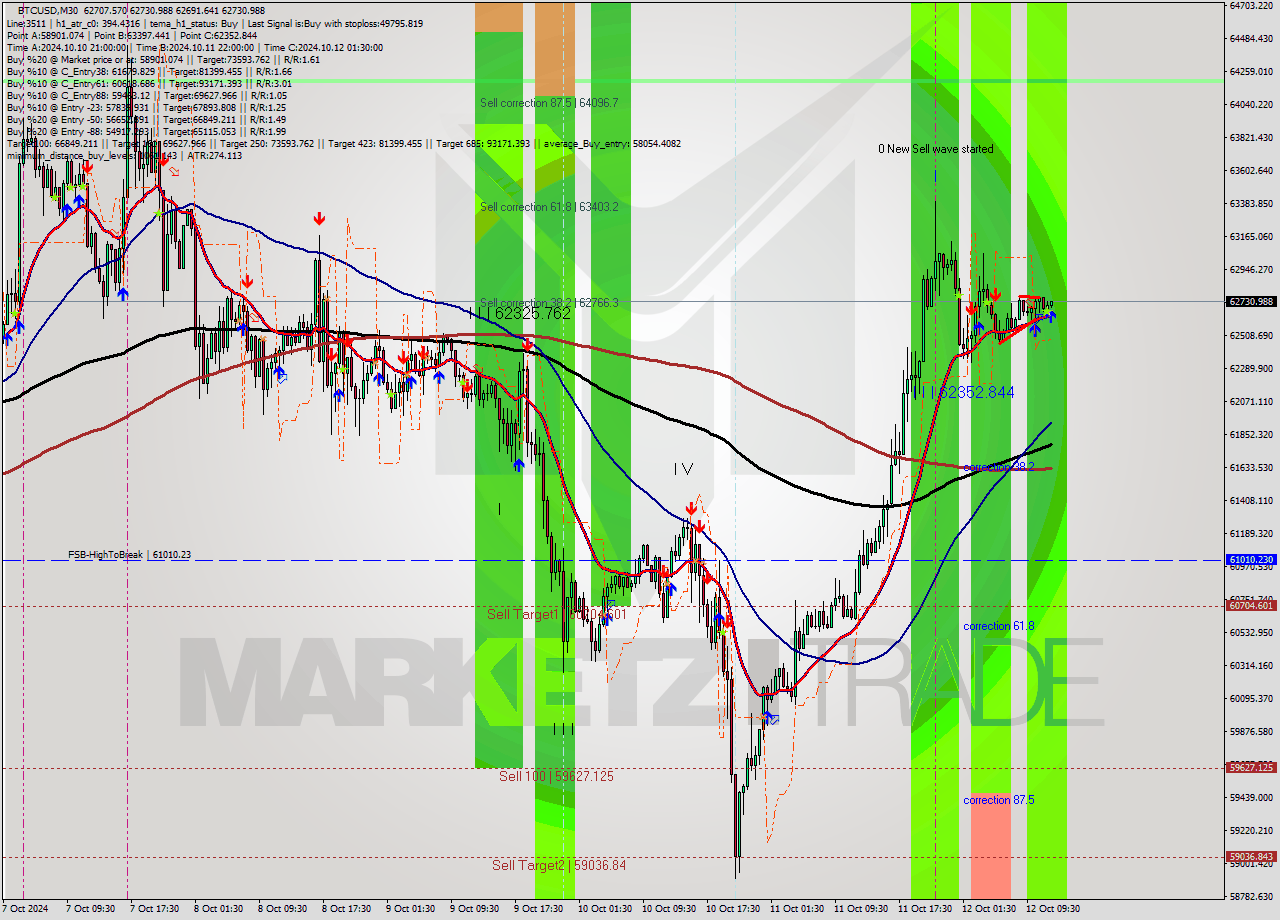Click the 63821.436 price axis value
The image size is (1280, 920).
click(x=1250, y=137)
